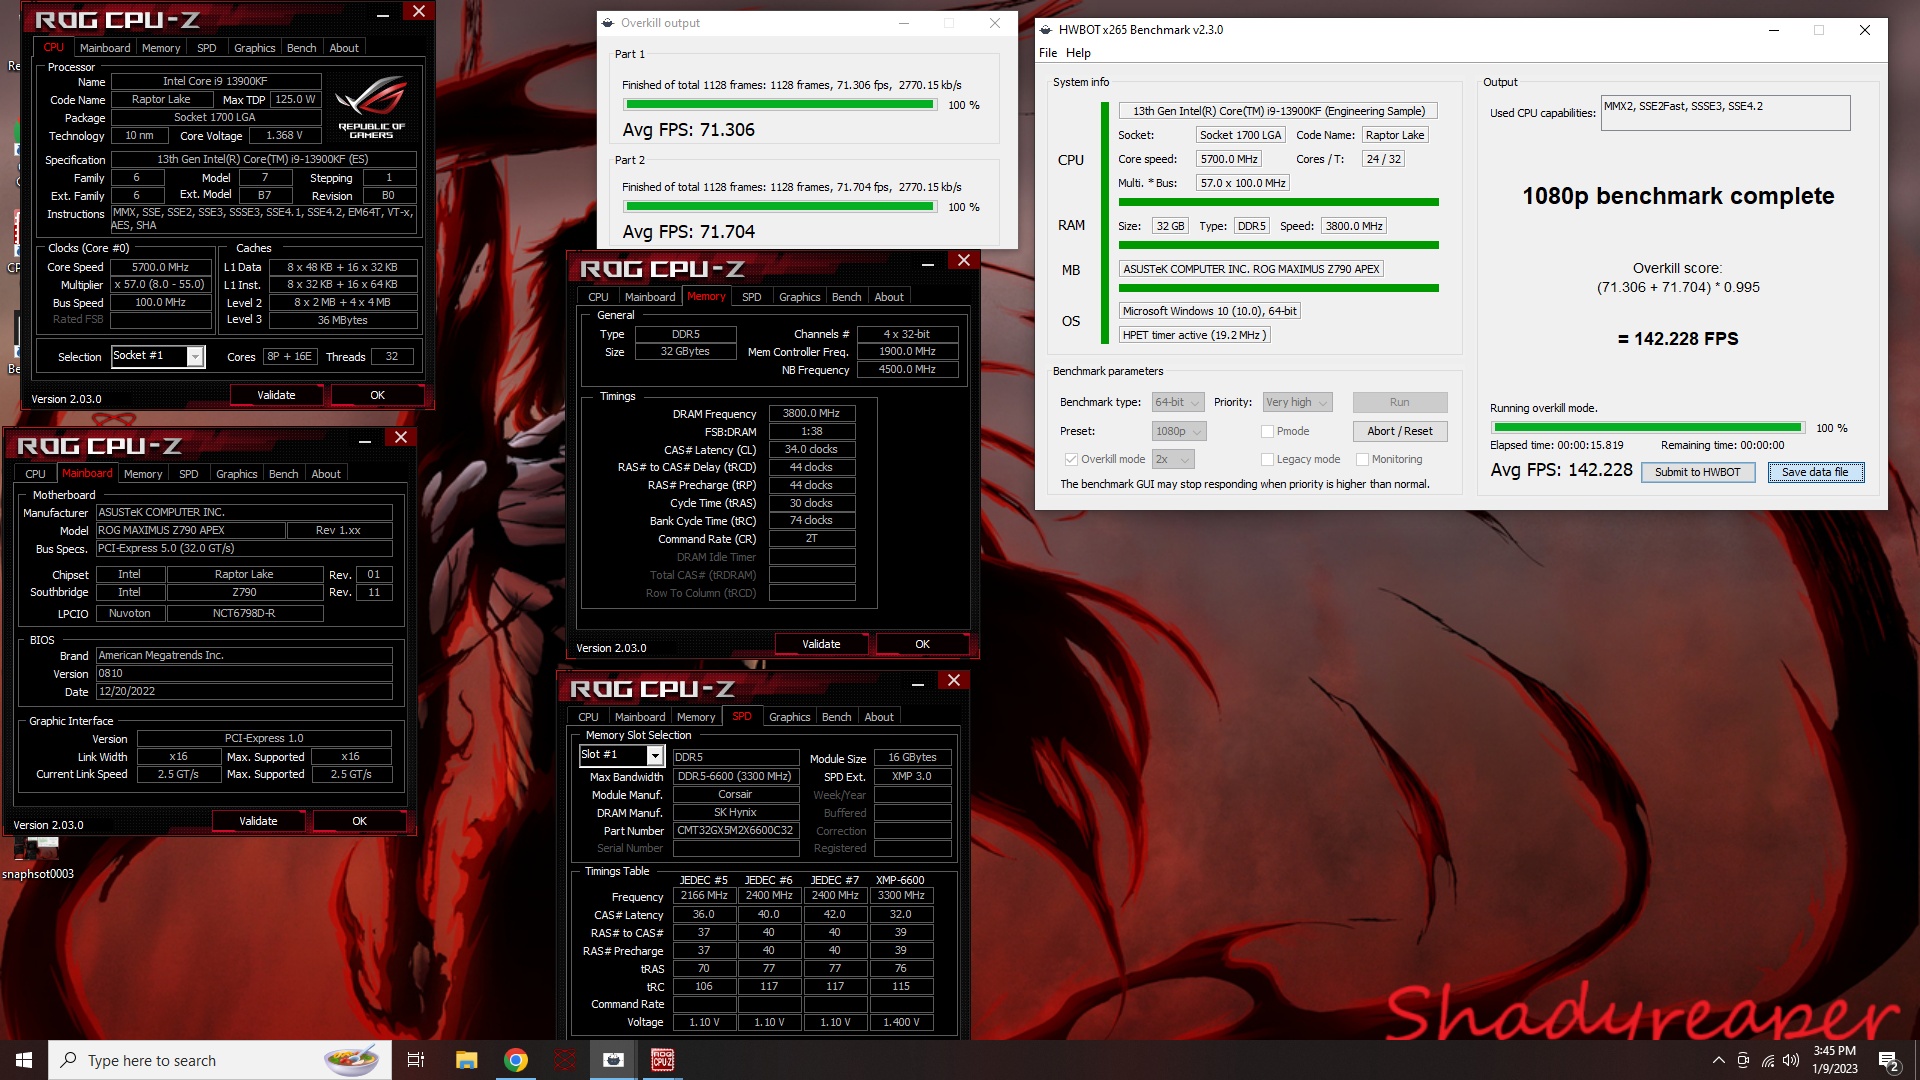The image size is (1920, 1080).
Task: Click OK in Memory CPU-Z window
Action: pos(922,644)
